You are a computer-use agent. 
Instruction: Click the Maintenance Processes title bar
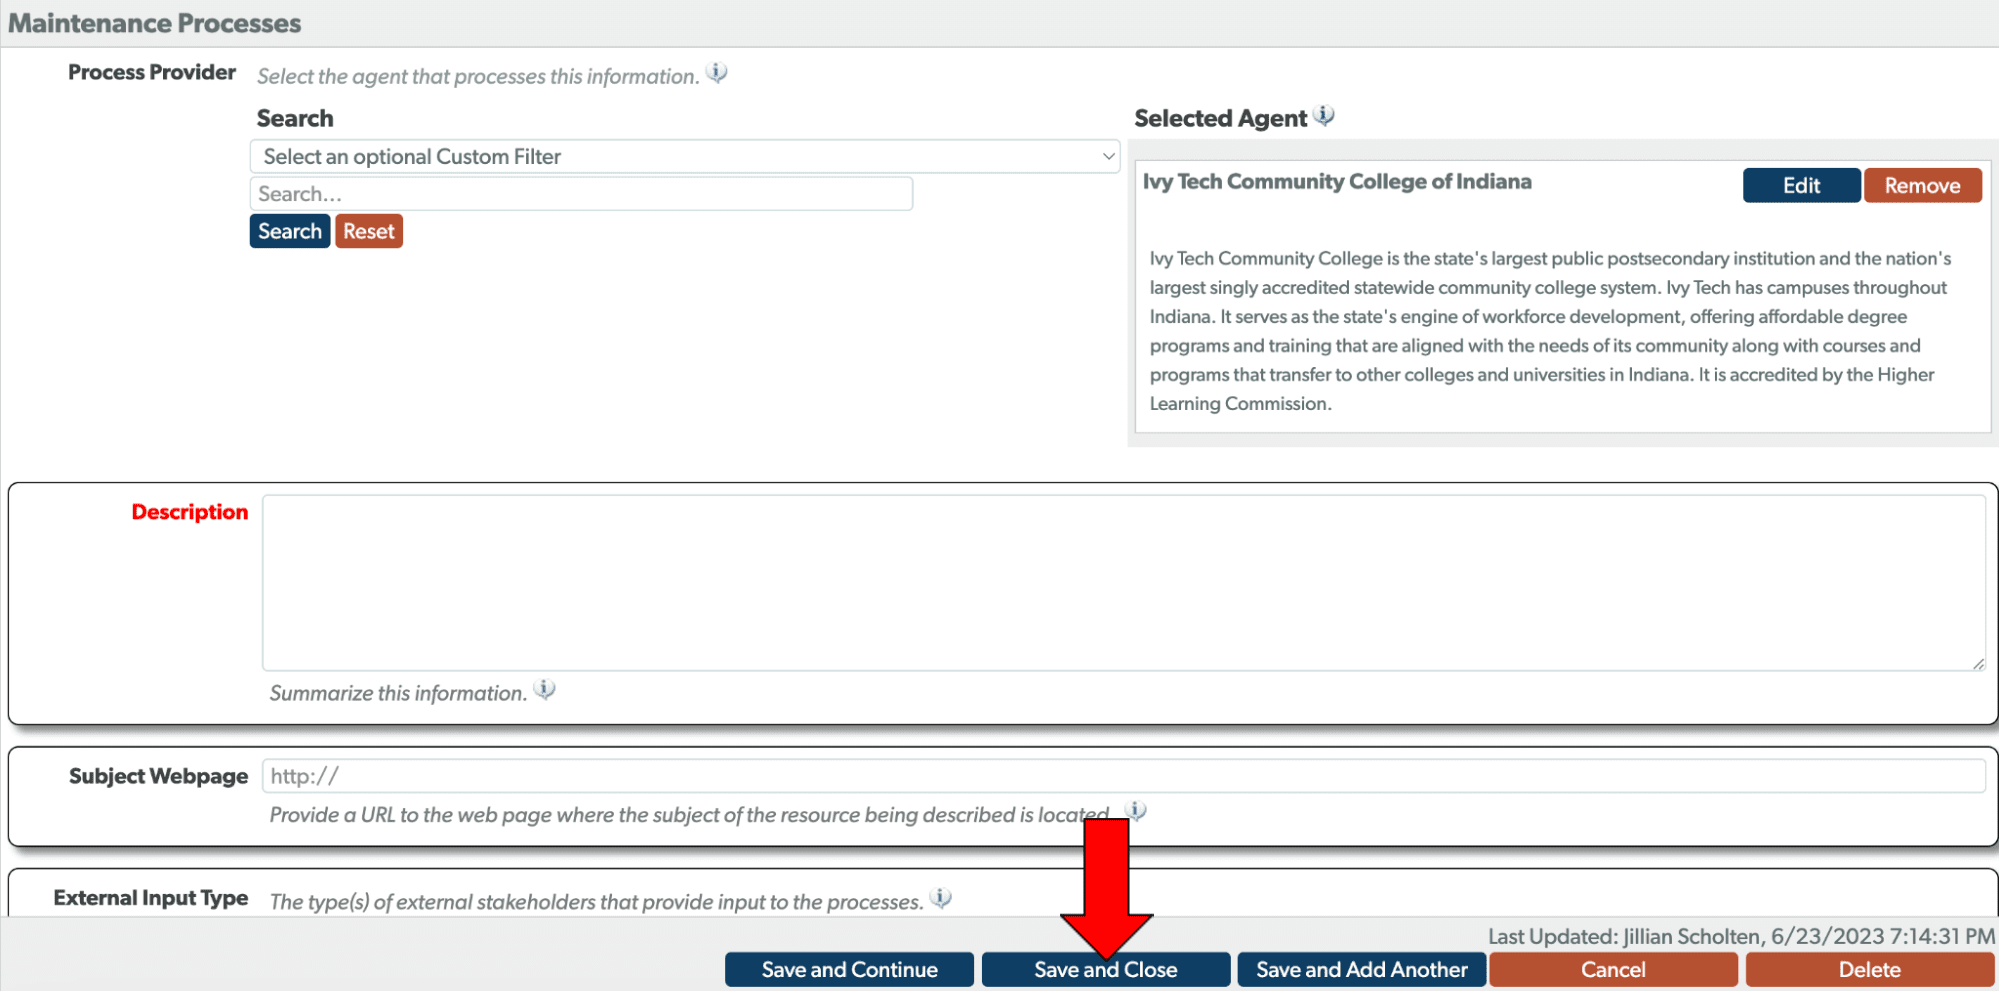pyautogui.click(x=154, y=22)
